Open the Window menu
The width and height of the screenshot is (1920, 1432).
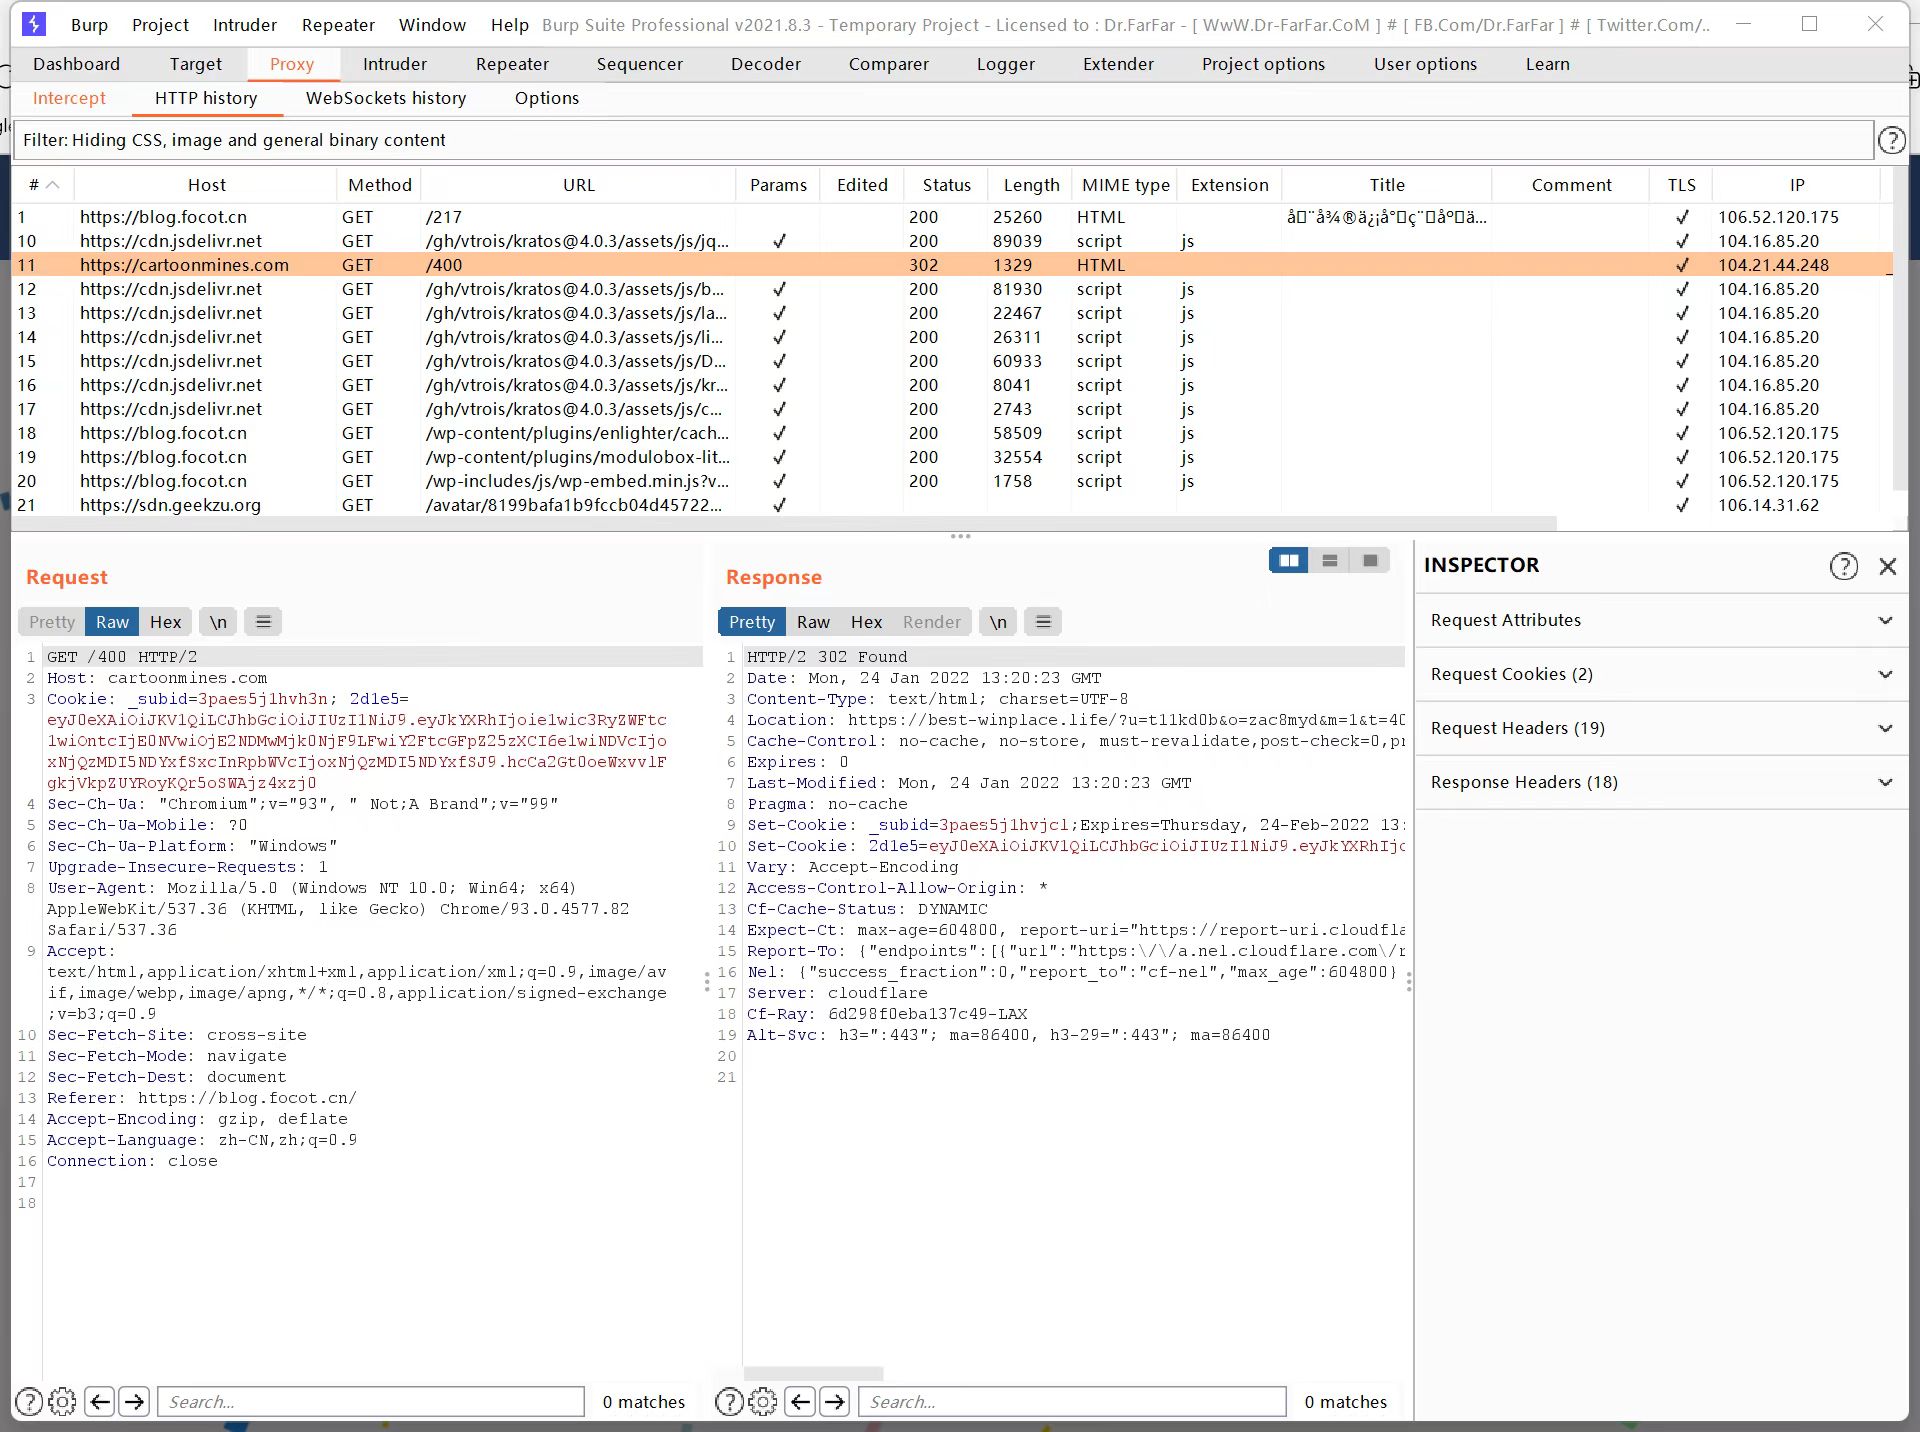pos(432,25)
